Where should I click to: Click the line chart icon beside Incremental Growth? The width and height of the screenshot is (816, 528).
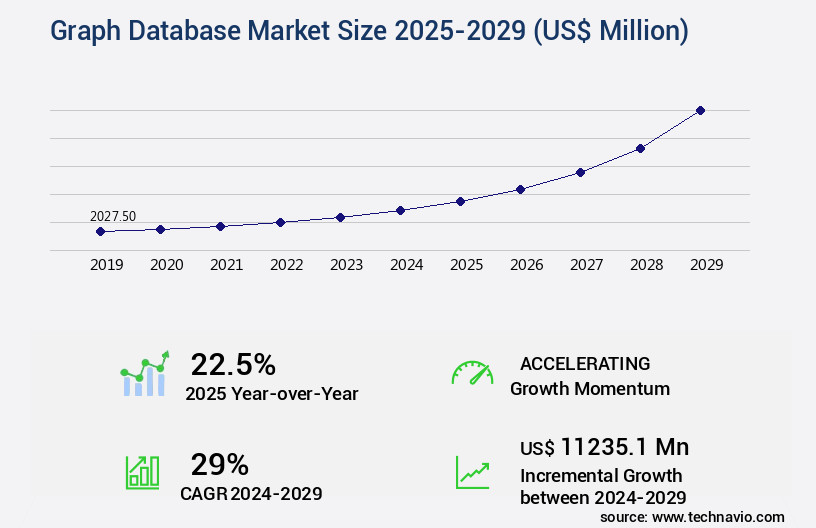click(x=472, y=471)
